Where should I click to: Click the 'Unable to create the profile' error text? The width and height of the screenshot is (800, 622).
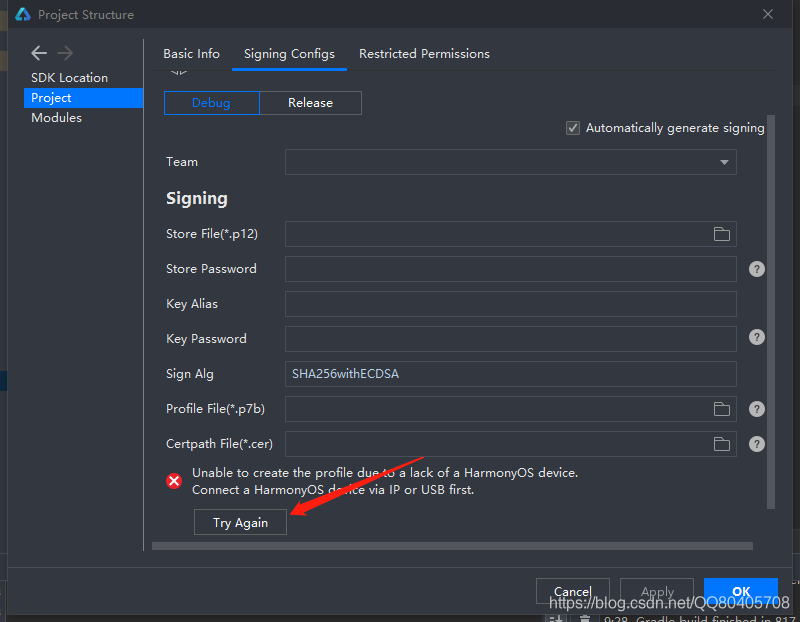tap(385, 472)
